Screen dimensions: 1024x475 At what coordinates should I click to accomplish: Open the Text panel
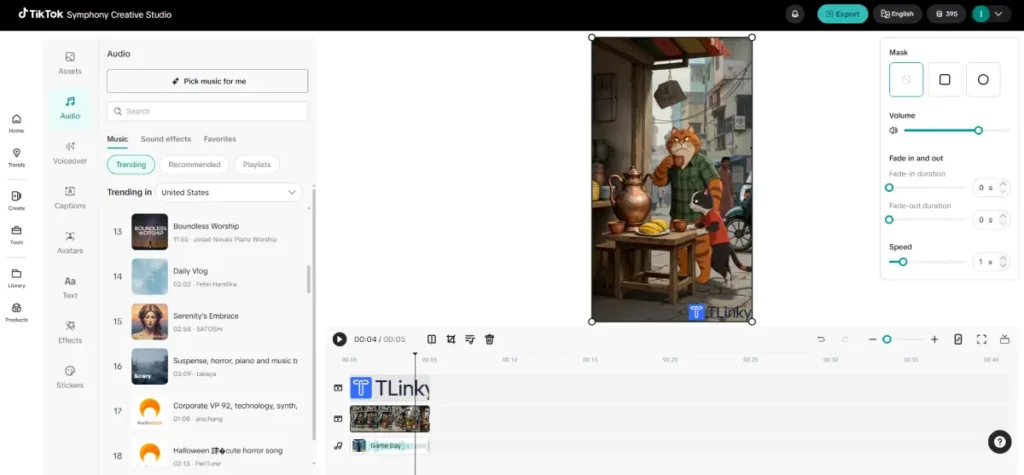click(x=70, y=287)
